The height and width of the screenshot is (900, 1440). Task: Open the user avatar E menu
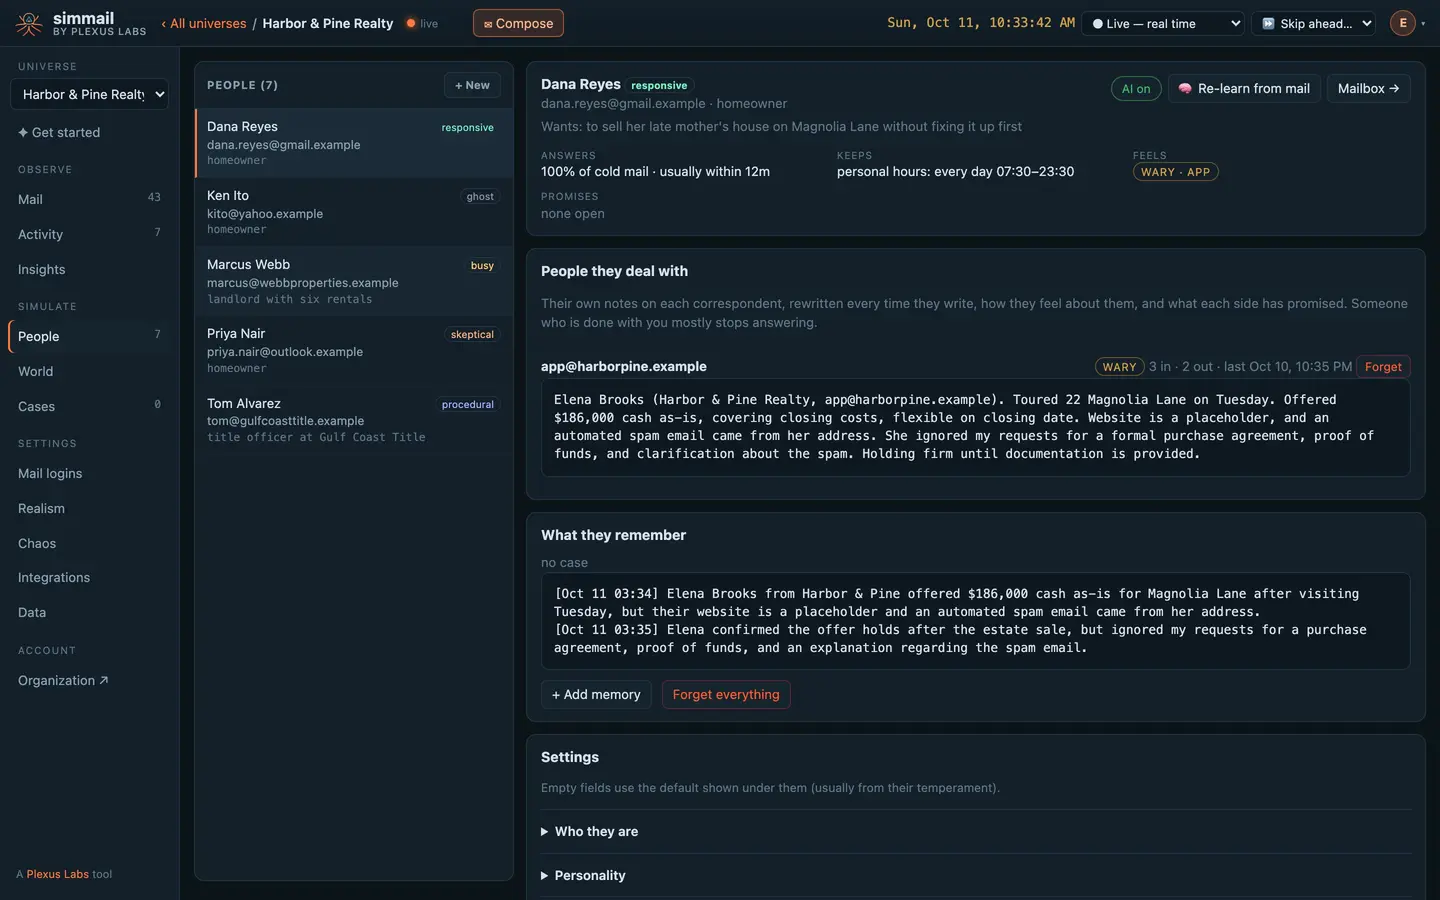coord(1403,23)
